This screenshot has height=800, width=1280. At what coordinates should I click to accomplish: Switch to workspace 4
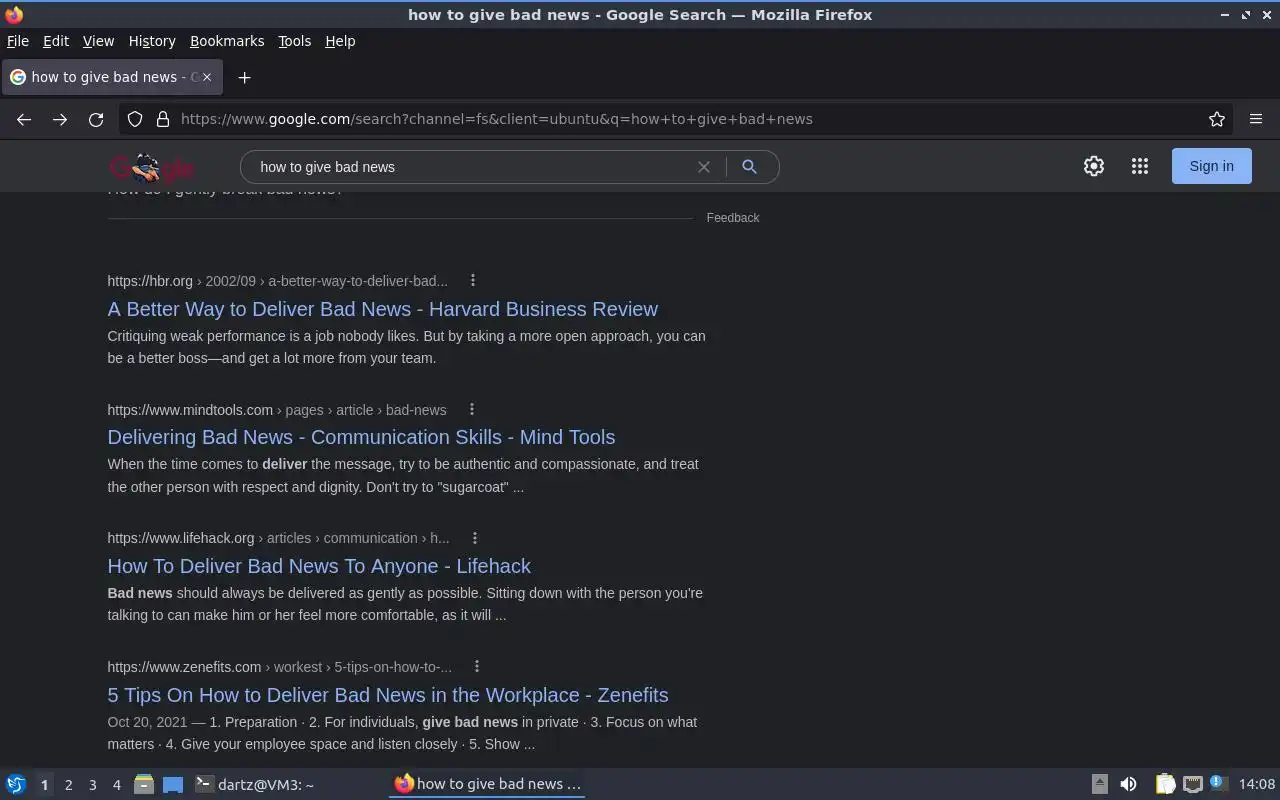click(x=116, y=785)
